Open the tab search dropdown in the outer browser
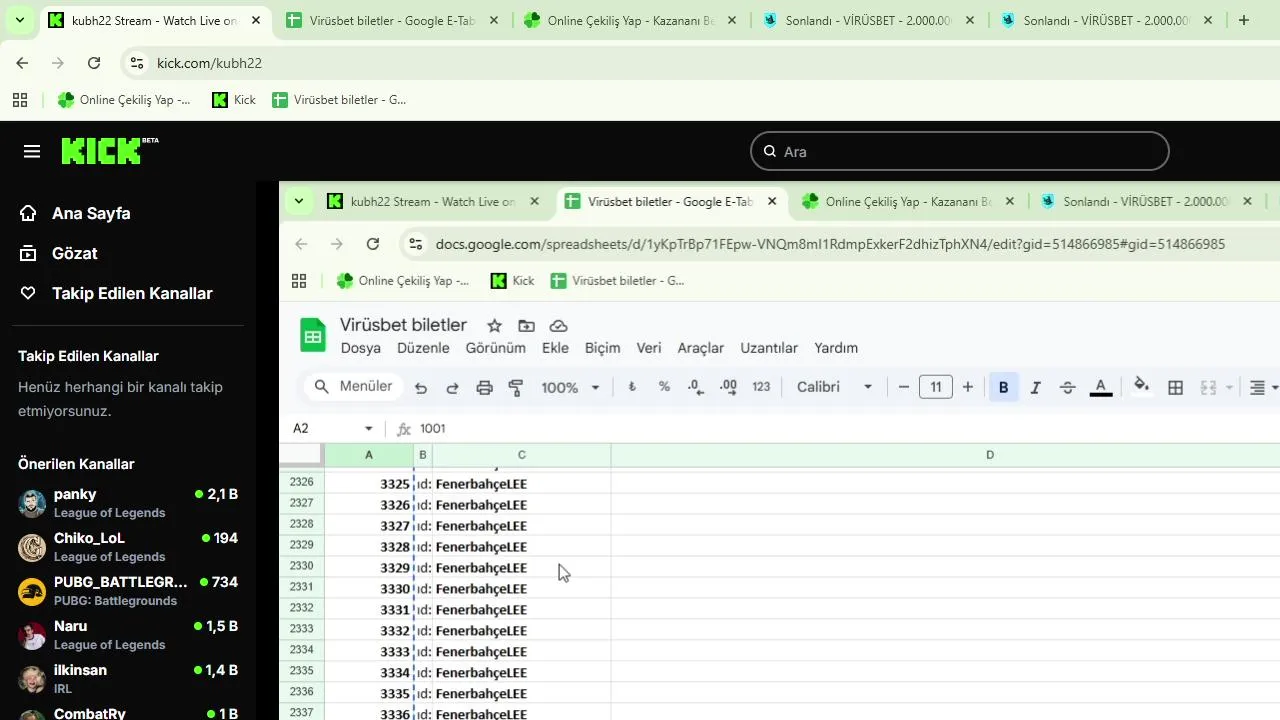 pyautogui.click(x=19, y=20)
